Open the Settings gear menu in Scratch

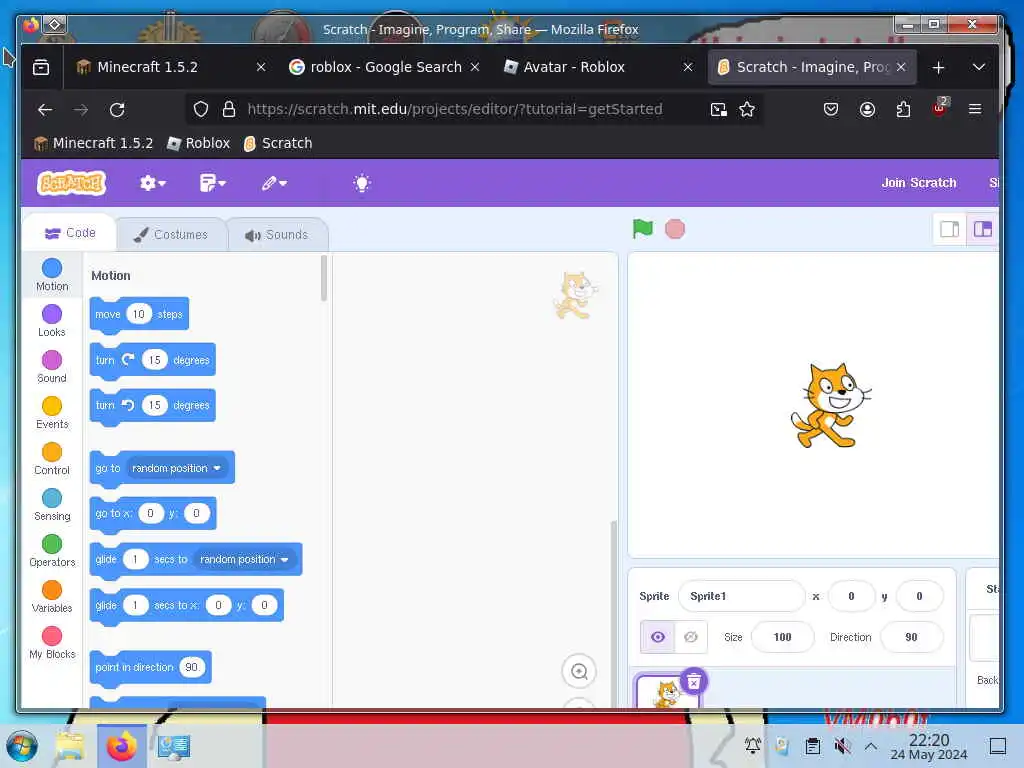coord(153,183)
